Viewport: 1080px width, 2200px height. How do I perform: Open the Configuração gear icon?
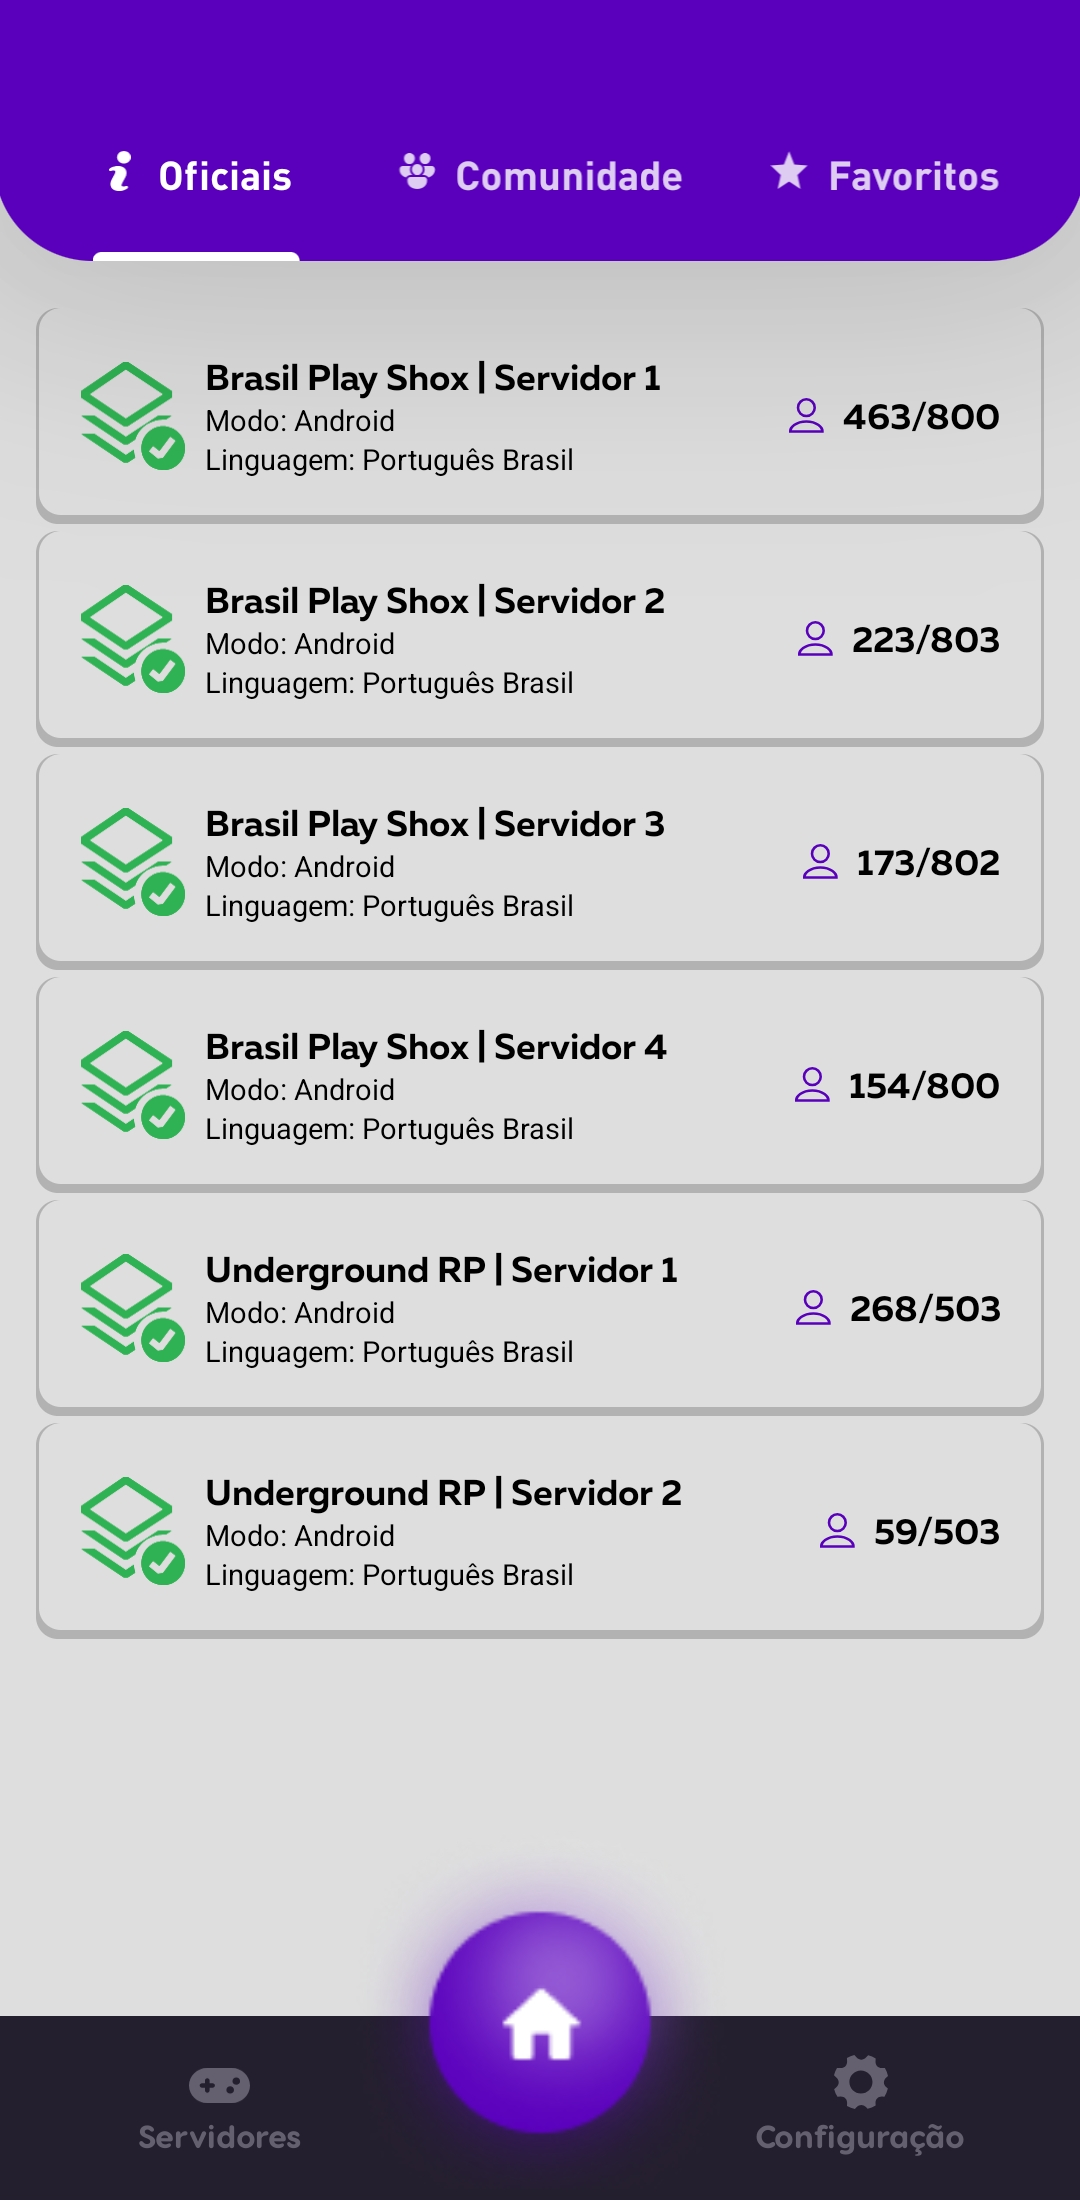[x=860, y=2082]
